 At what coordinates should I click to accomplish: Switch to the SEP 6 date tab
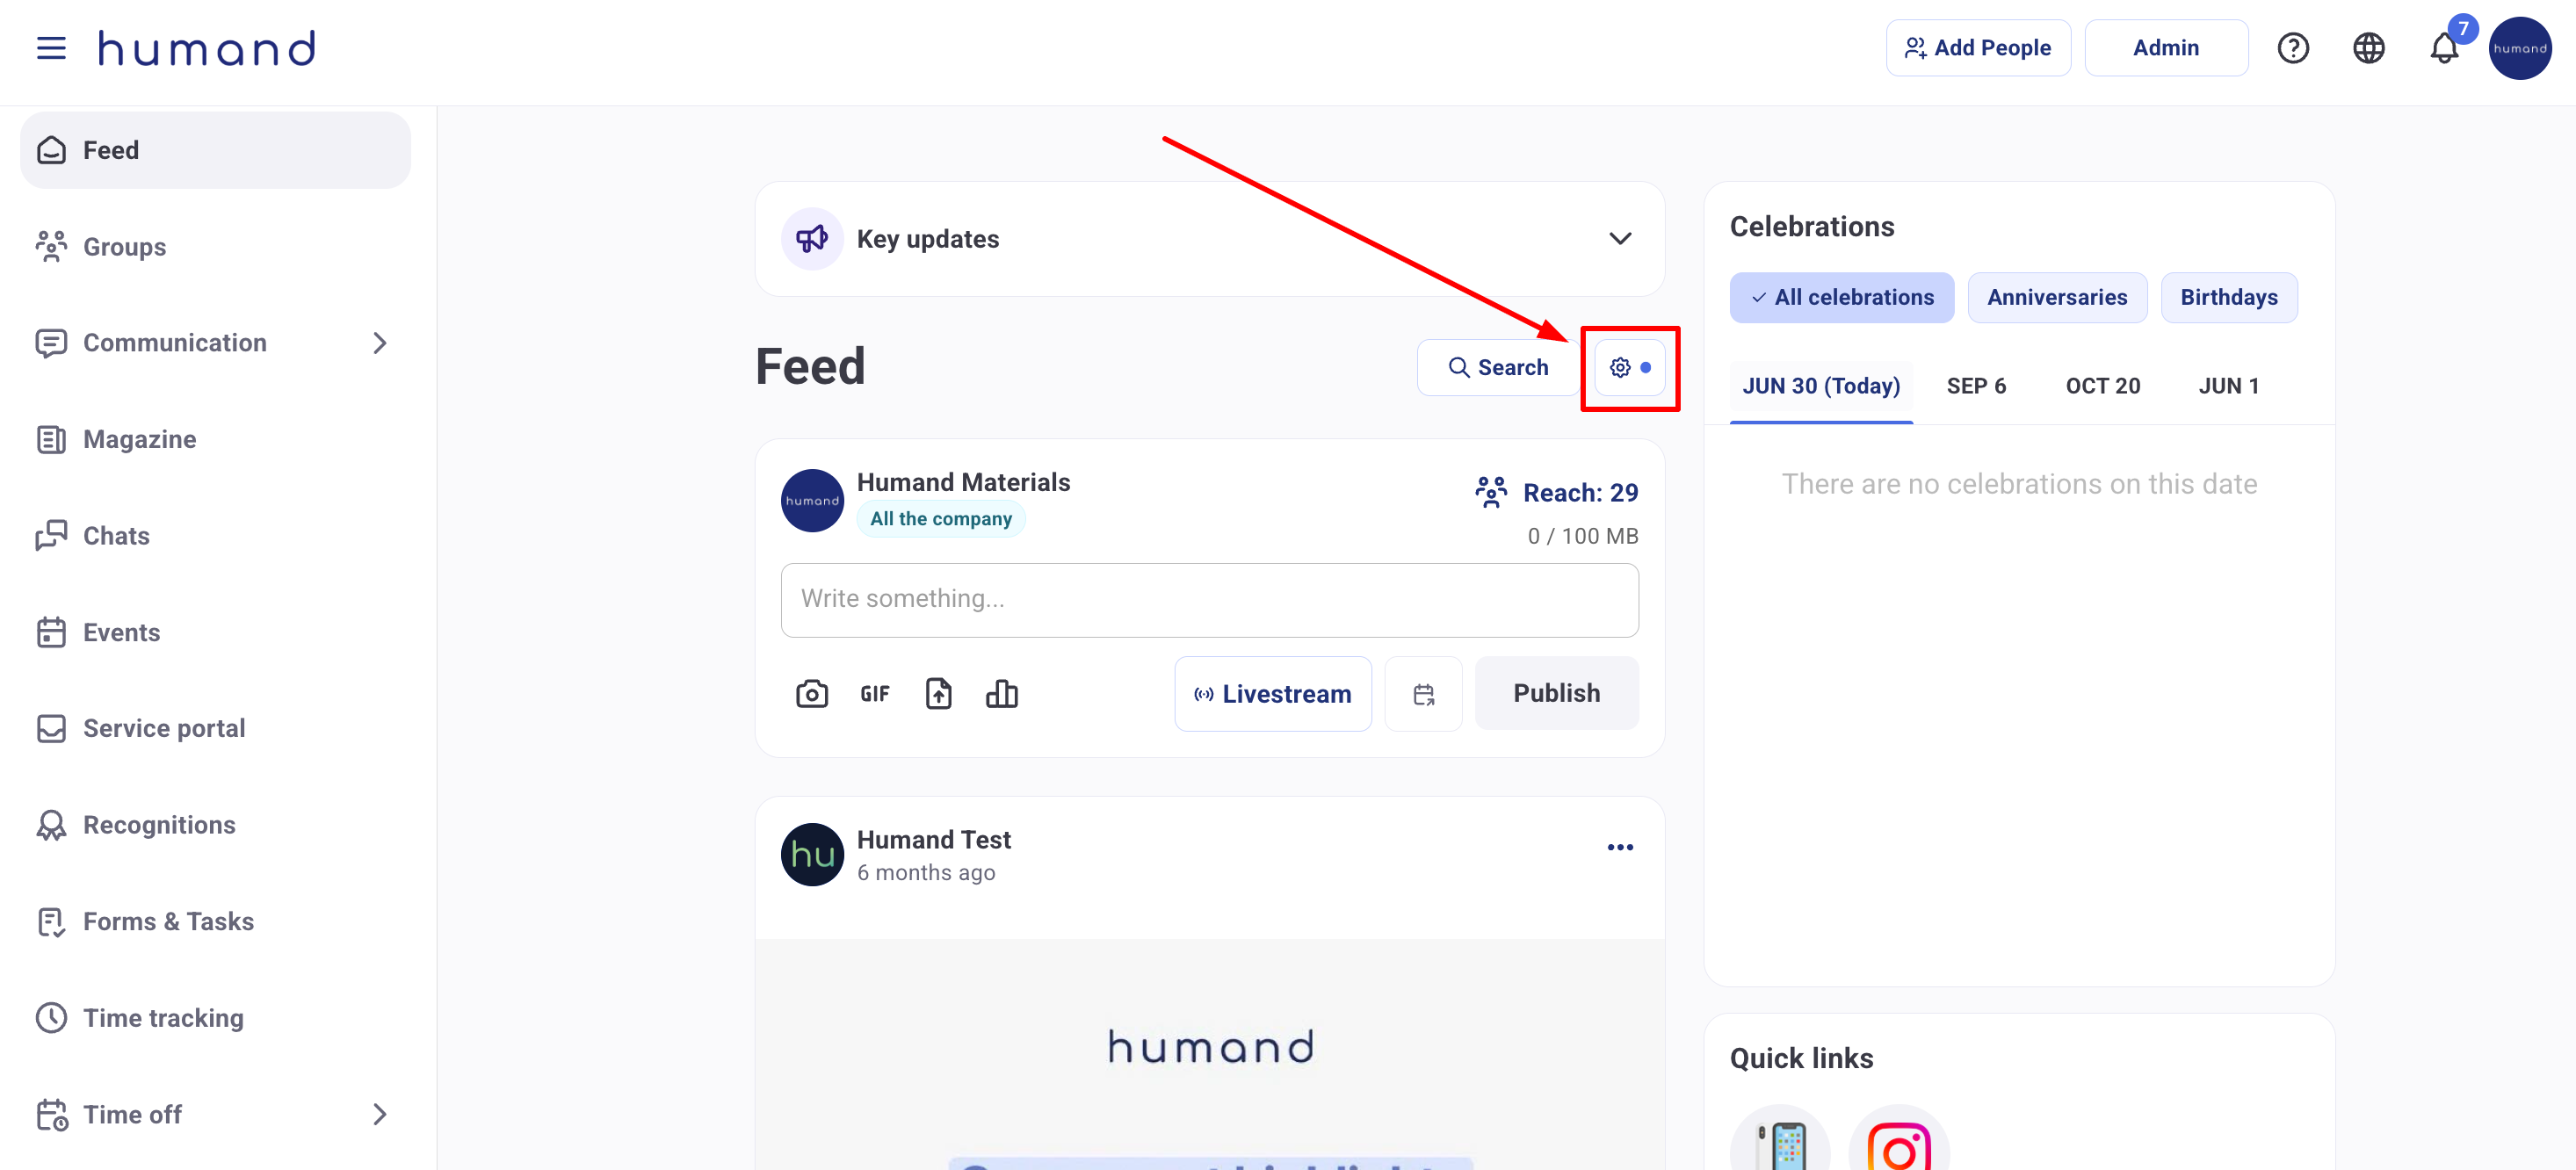[x=1975, y=386]
